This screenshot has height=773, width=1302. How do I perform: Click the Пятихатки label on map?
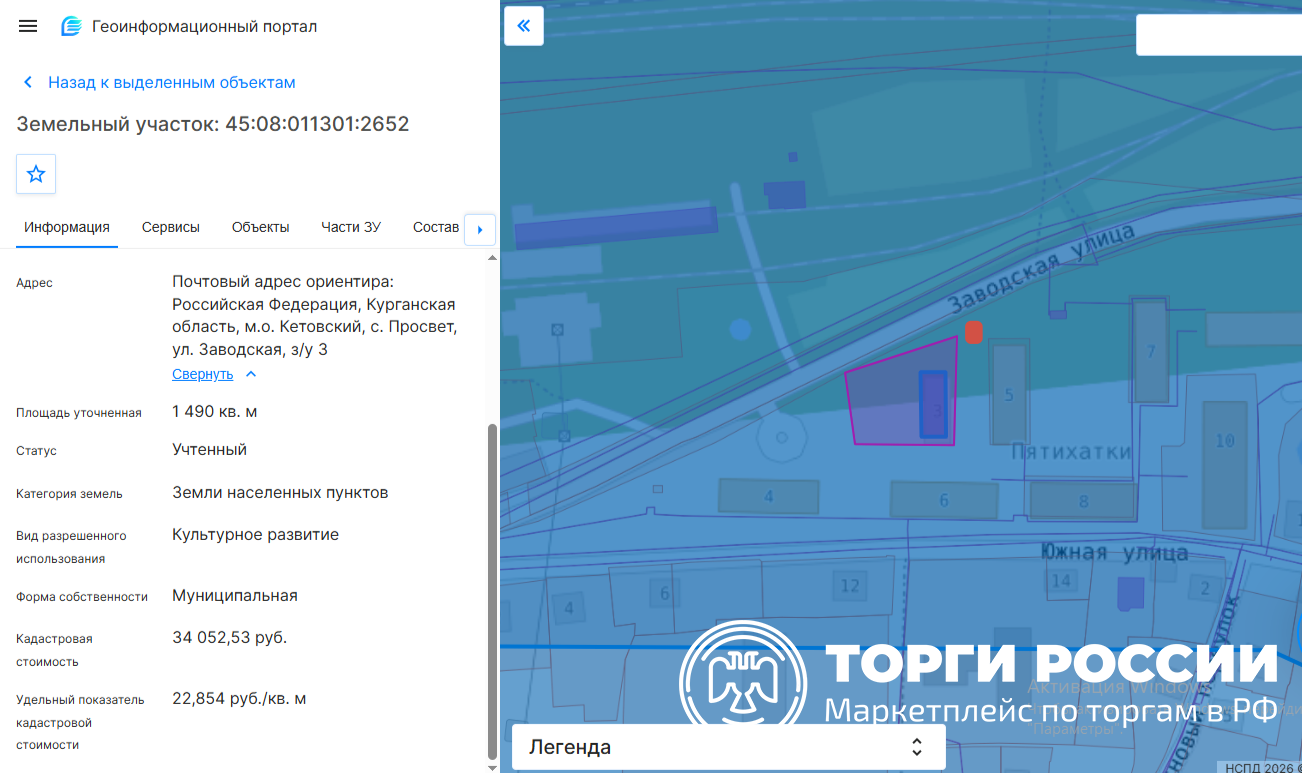[1071, 451]
